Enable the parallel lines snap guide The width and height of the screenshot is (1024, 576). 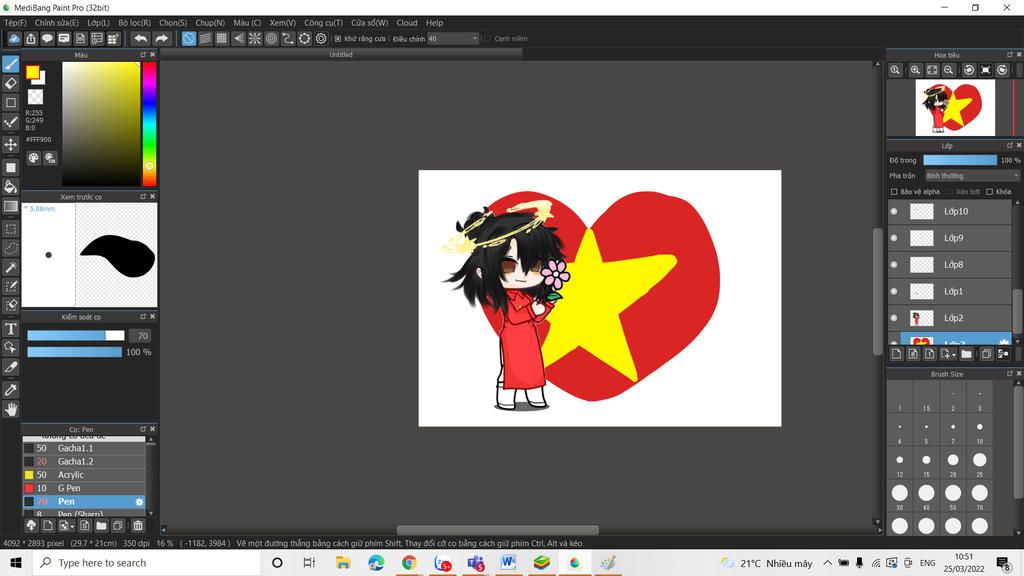pyautogui.click(x=205, y=39)
